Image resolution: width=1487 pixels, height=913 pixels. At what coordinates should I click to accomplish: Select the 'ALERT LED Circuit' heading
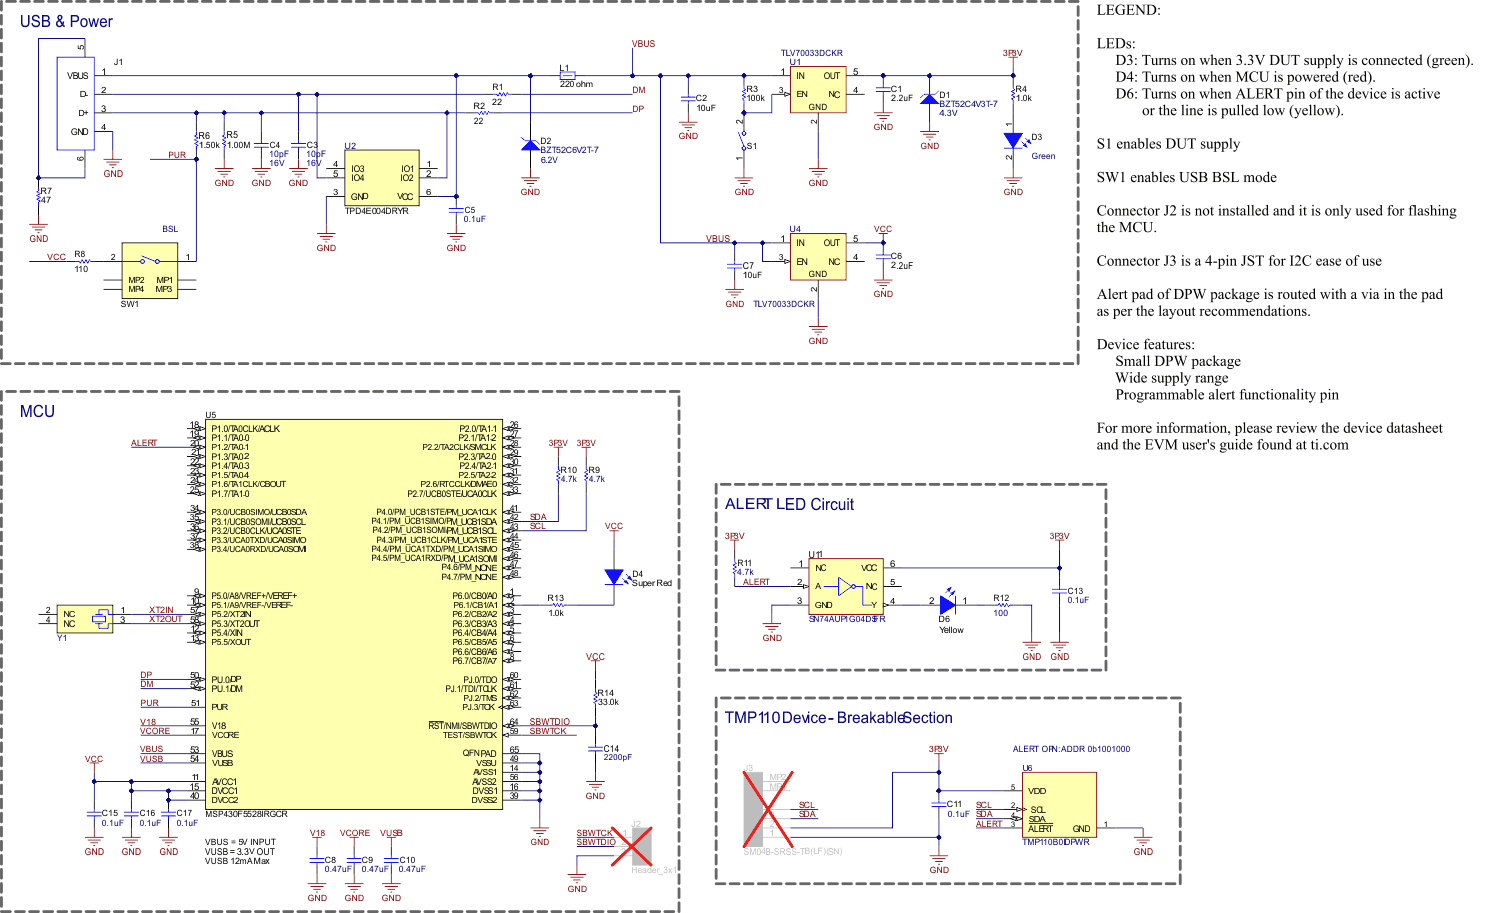(x=789, y=504)
